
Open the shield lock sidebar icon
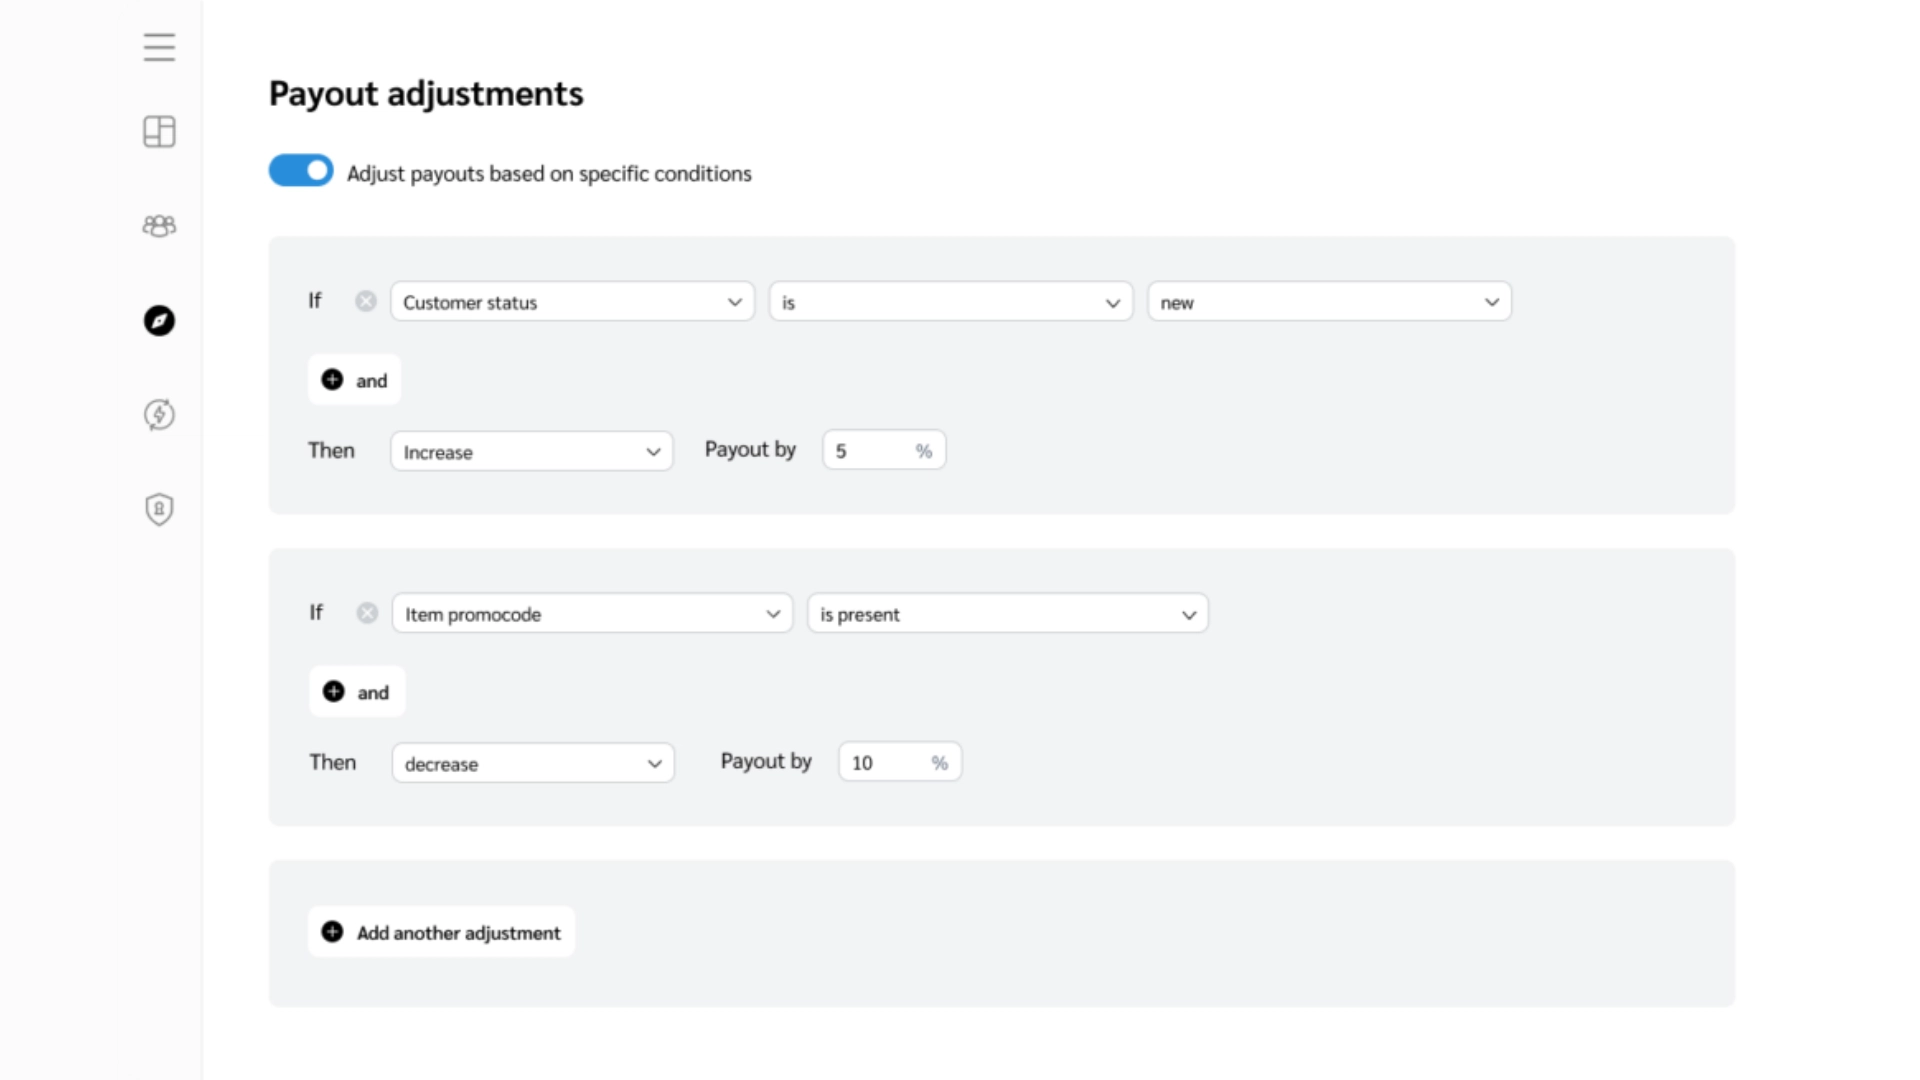tap(159, 509)
